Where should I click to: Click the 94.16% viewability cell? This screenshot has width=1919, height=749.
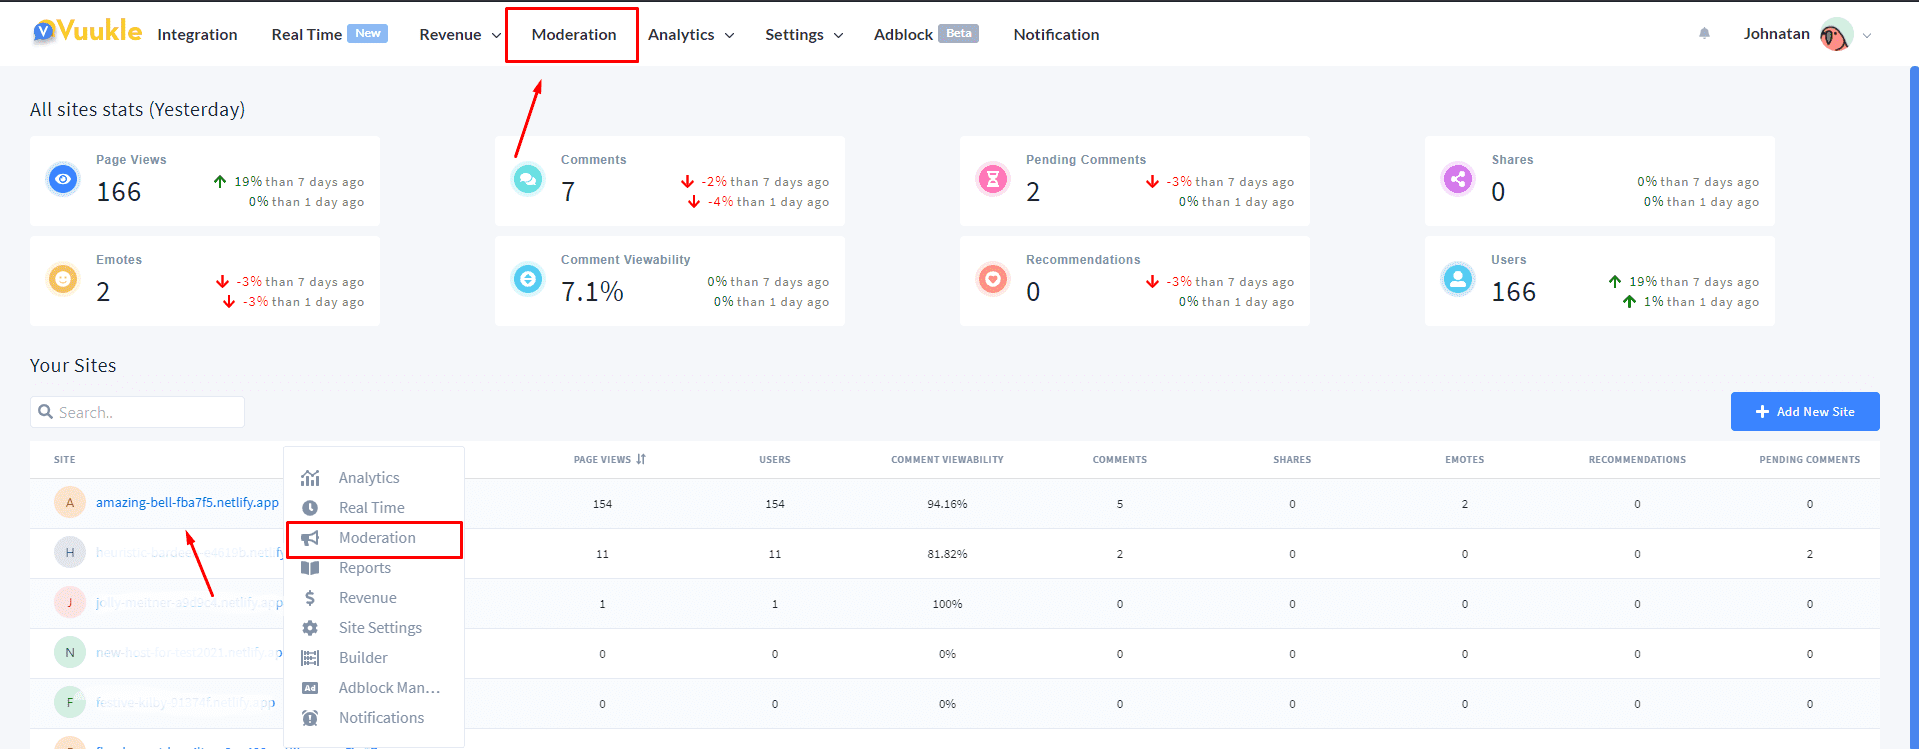(947, 504)
